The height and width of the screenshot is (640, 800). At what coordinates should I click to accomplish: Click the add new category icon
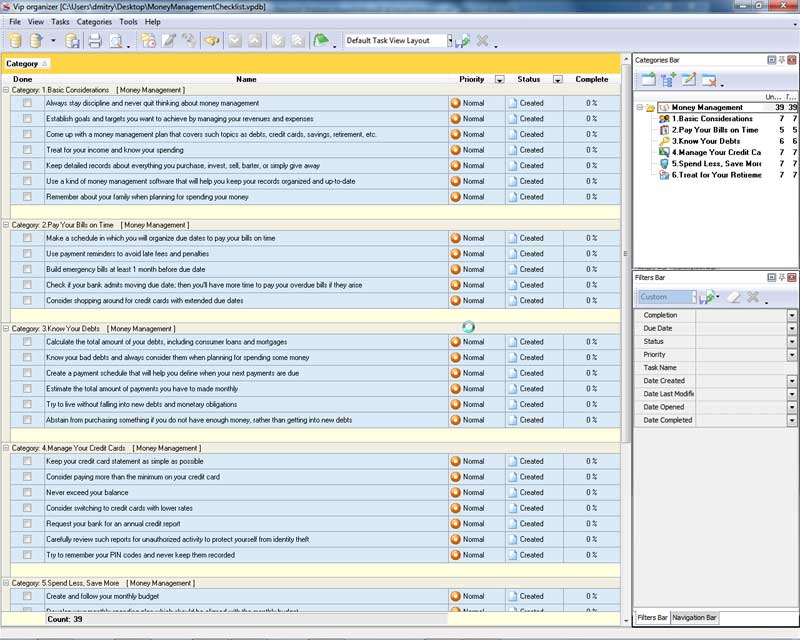(647, 80)
